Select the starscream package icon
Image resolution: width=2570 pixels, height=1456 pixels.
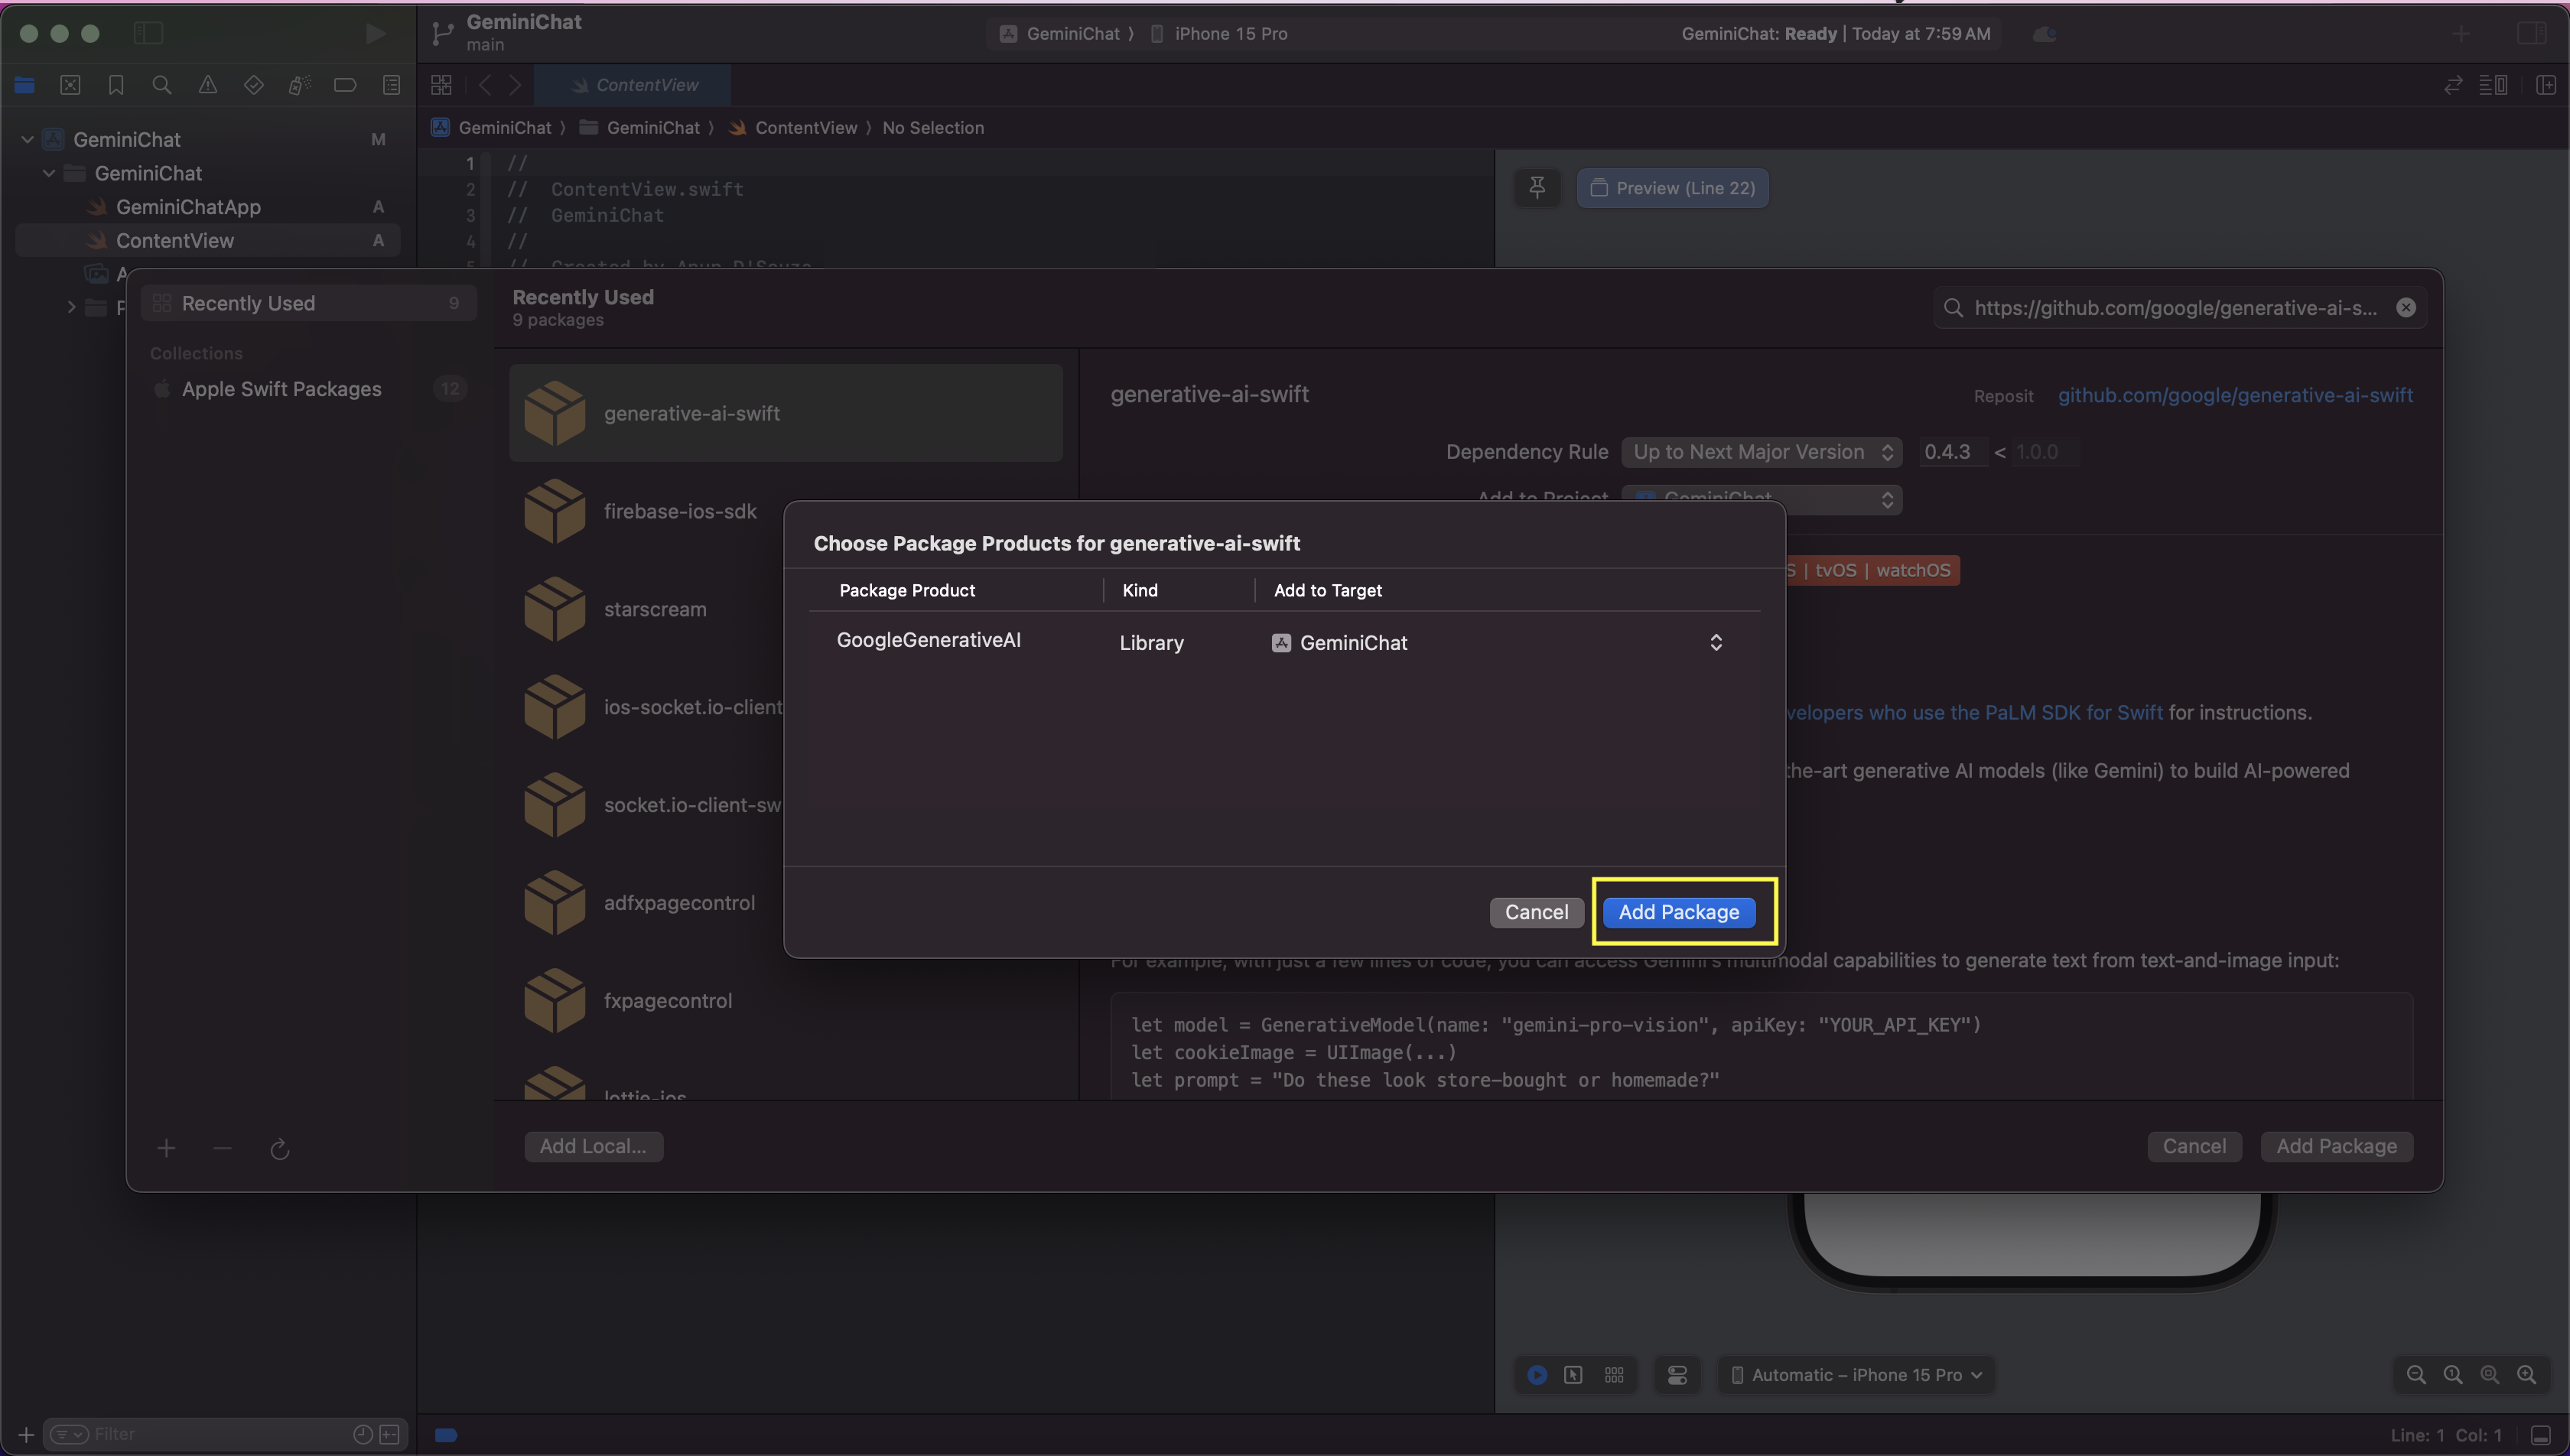click(554, 609)
